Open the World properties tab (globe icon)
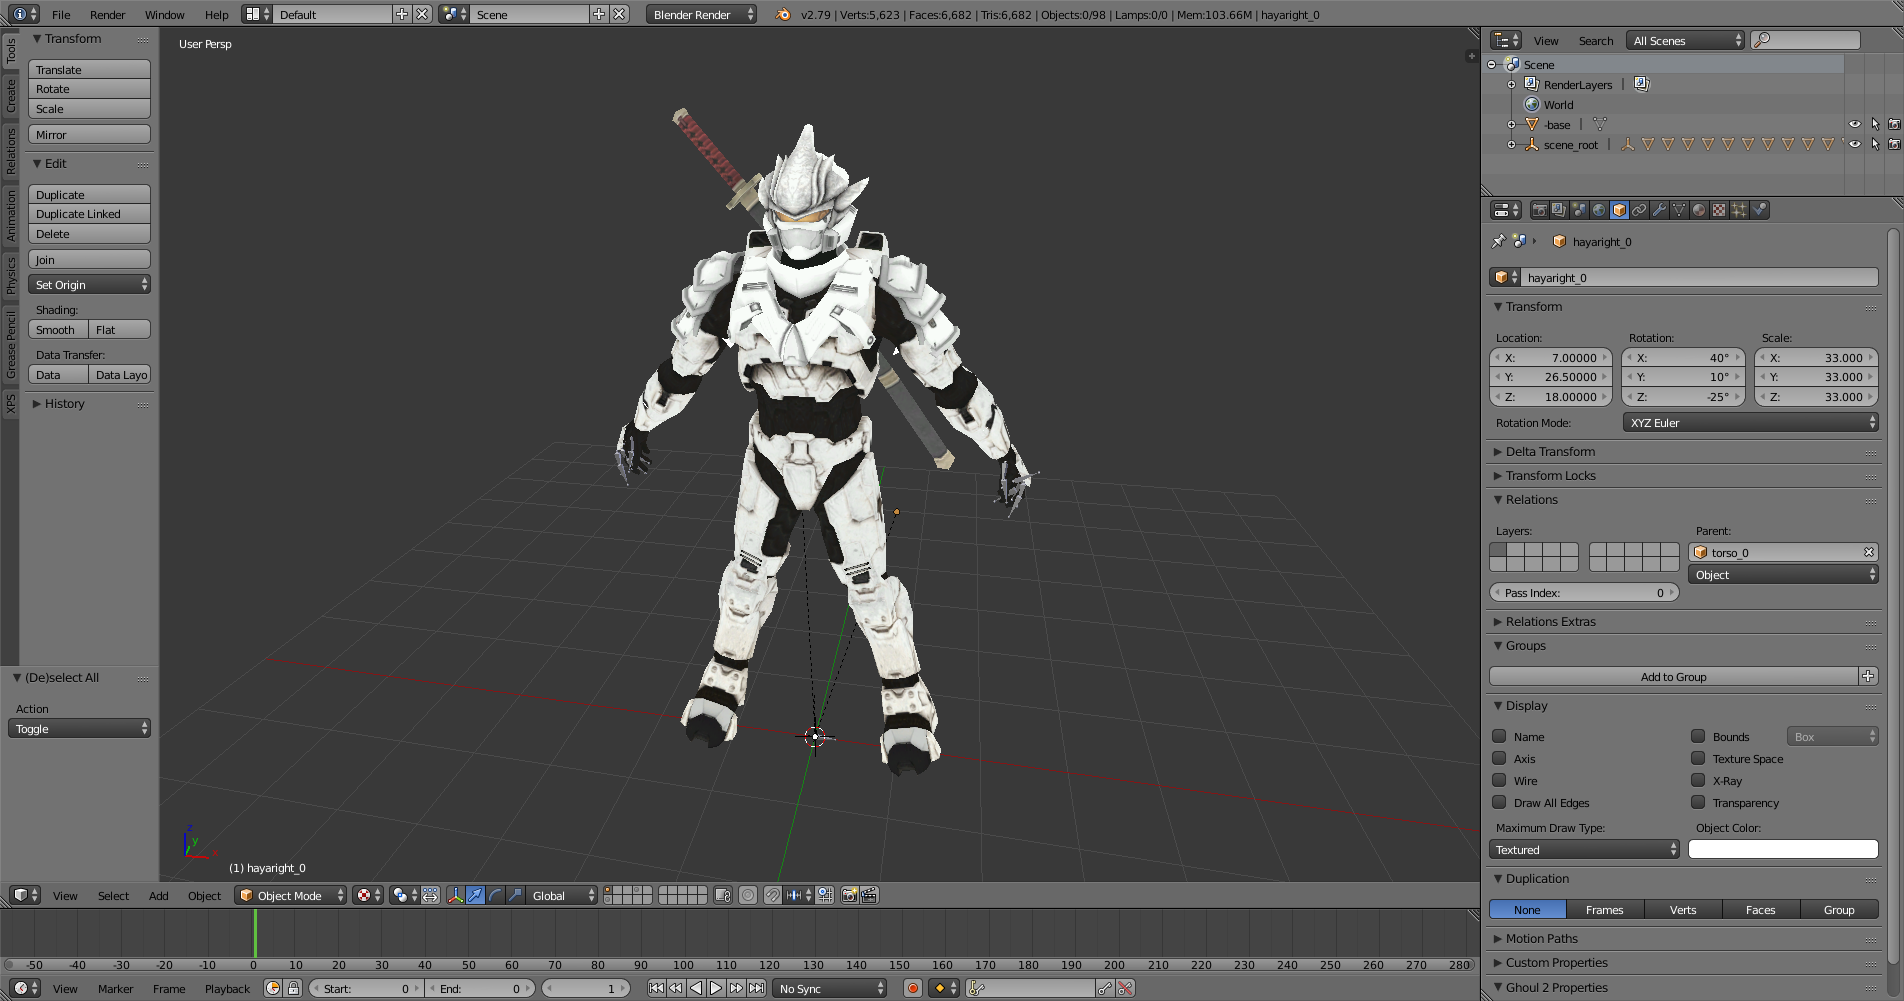The image size is (1904, 1001). click(1599, 210)
